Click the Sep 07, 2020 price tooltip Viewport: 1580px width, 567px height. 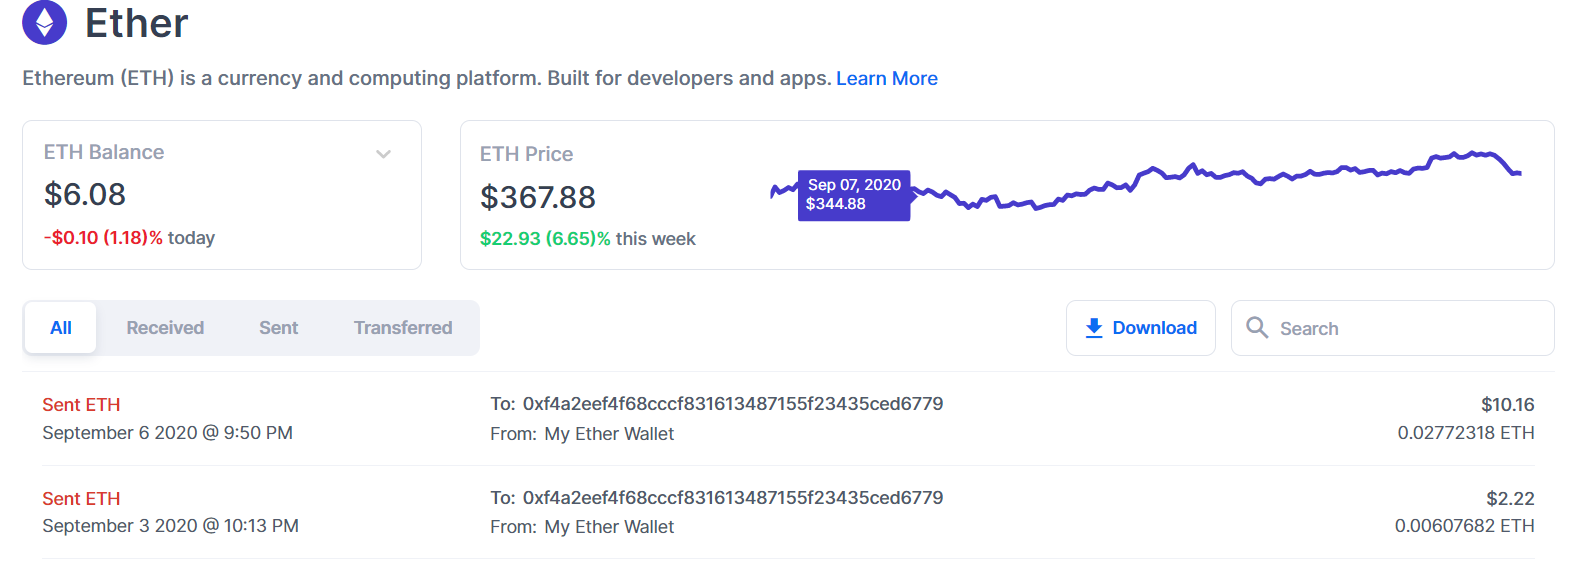(854, 195)
